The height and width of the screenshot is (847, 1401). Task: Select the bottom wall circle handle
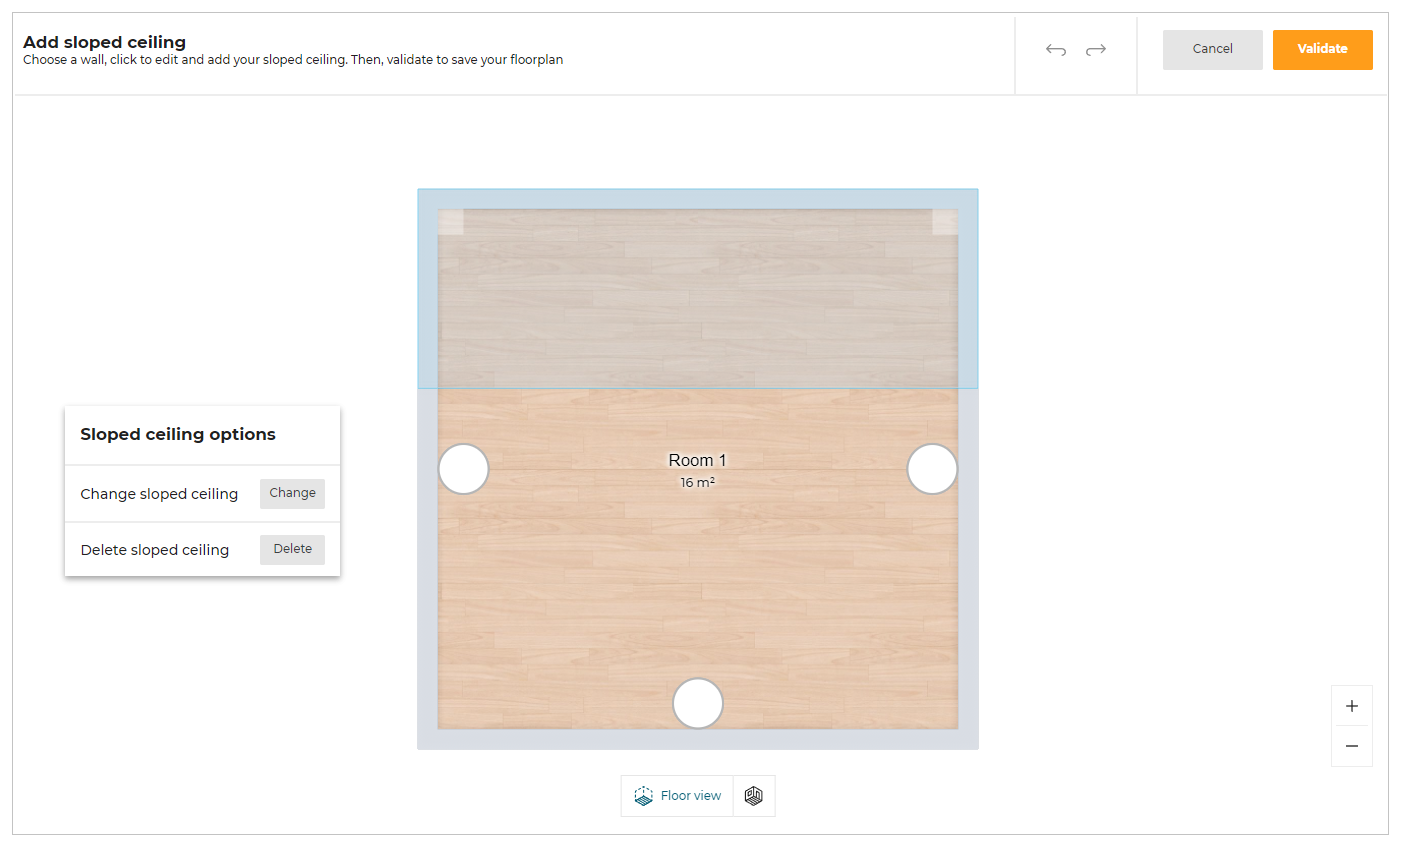tap(698, 703)
